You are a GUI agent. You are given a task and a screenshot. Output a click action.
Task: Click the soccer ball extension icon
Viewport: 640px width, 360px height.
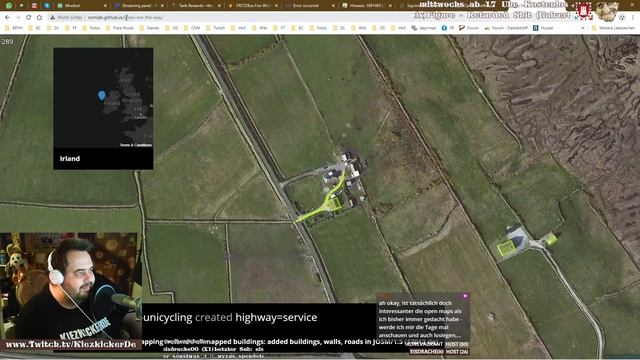pos(622,18)
